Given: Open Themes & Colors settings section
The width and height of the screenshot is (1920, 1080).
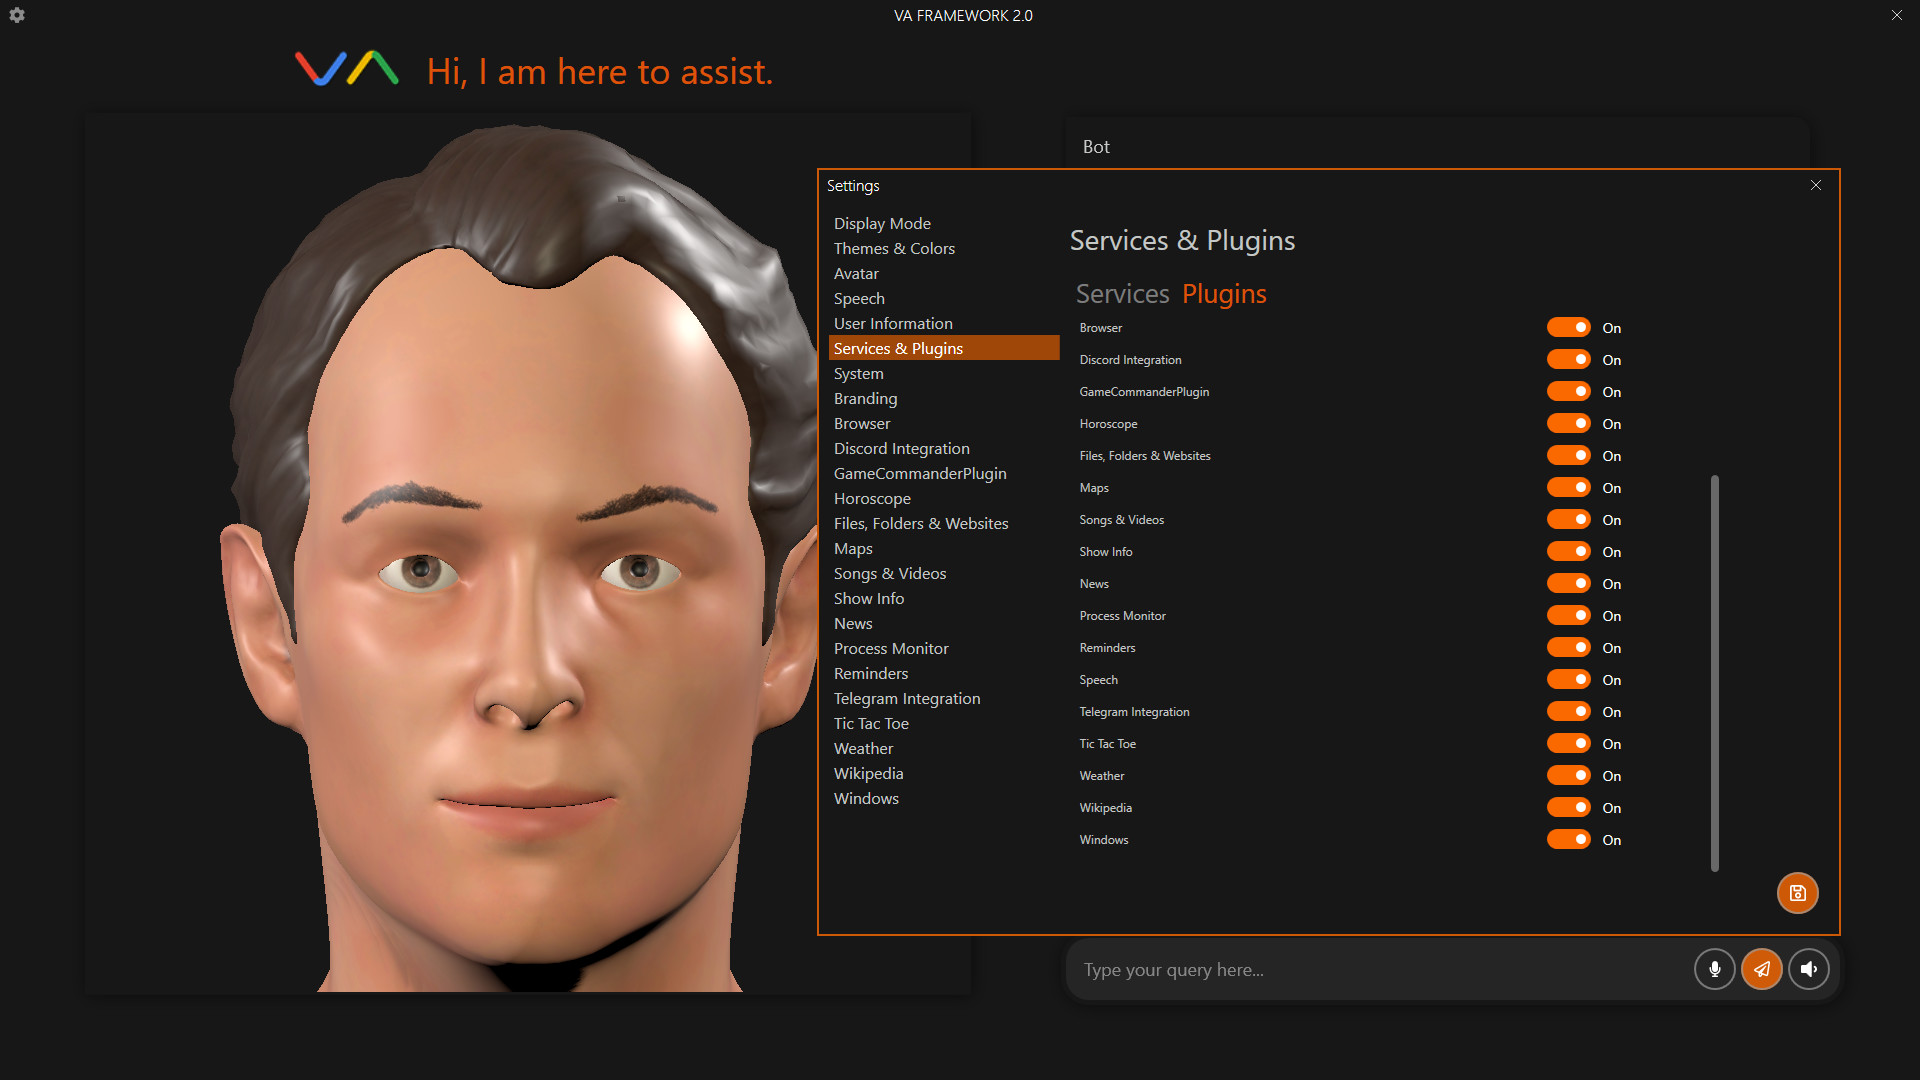Looking at the screenshot, I should coord(894,249).
